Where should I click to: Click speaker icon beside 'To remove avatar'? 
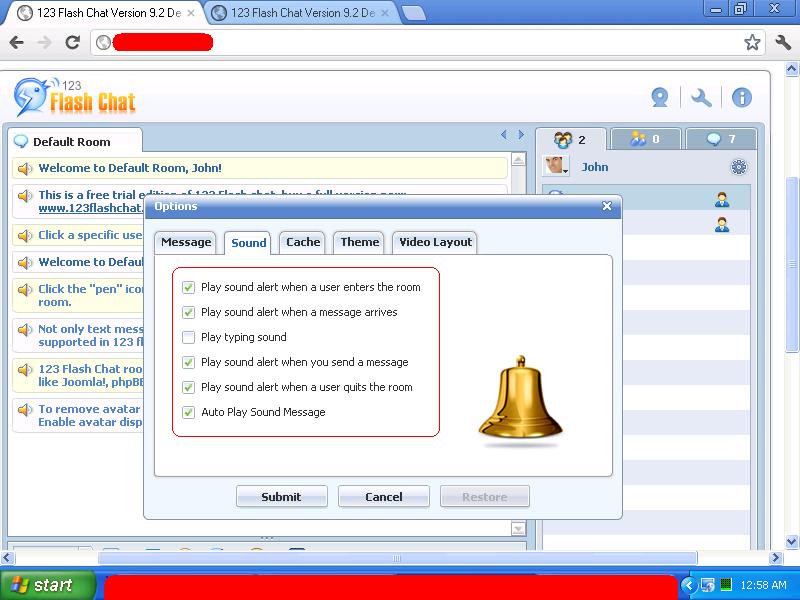click(24, 410)
